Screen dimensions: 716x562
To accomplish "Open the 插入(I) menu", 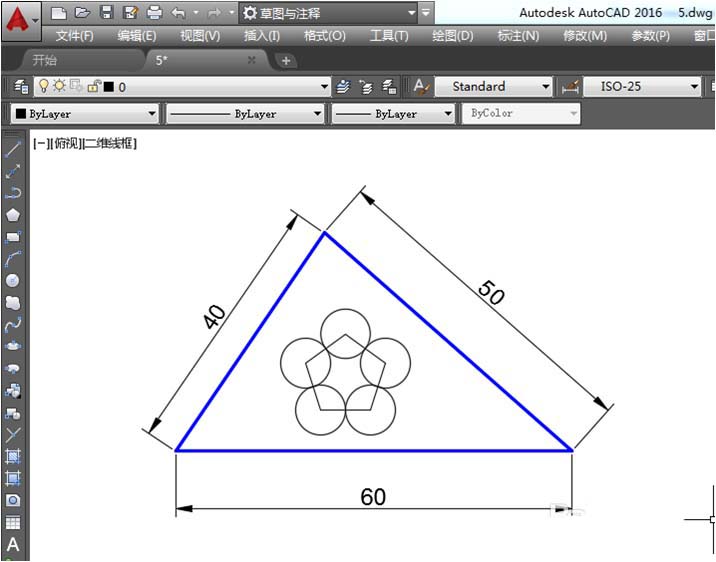I will 262,36.
